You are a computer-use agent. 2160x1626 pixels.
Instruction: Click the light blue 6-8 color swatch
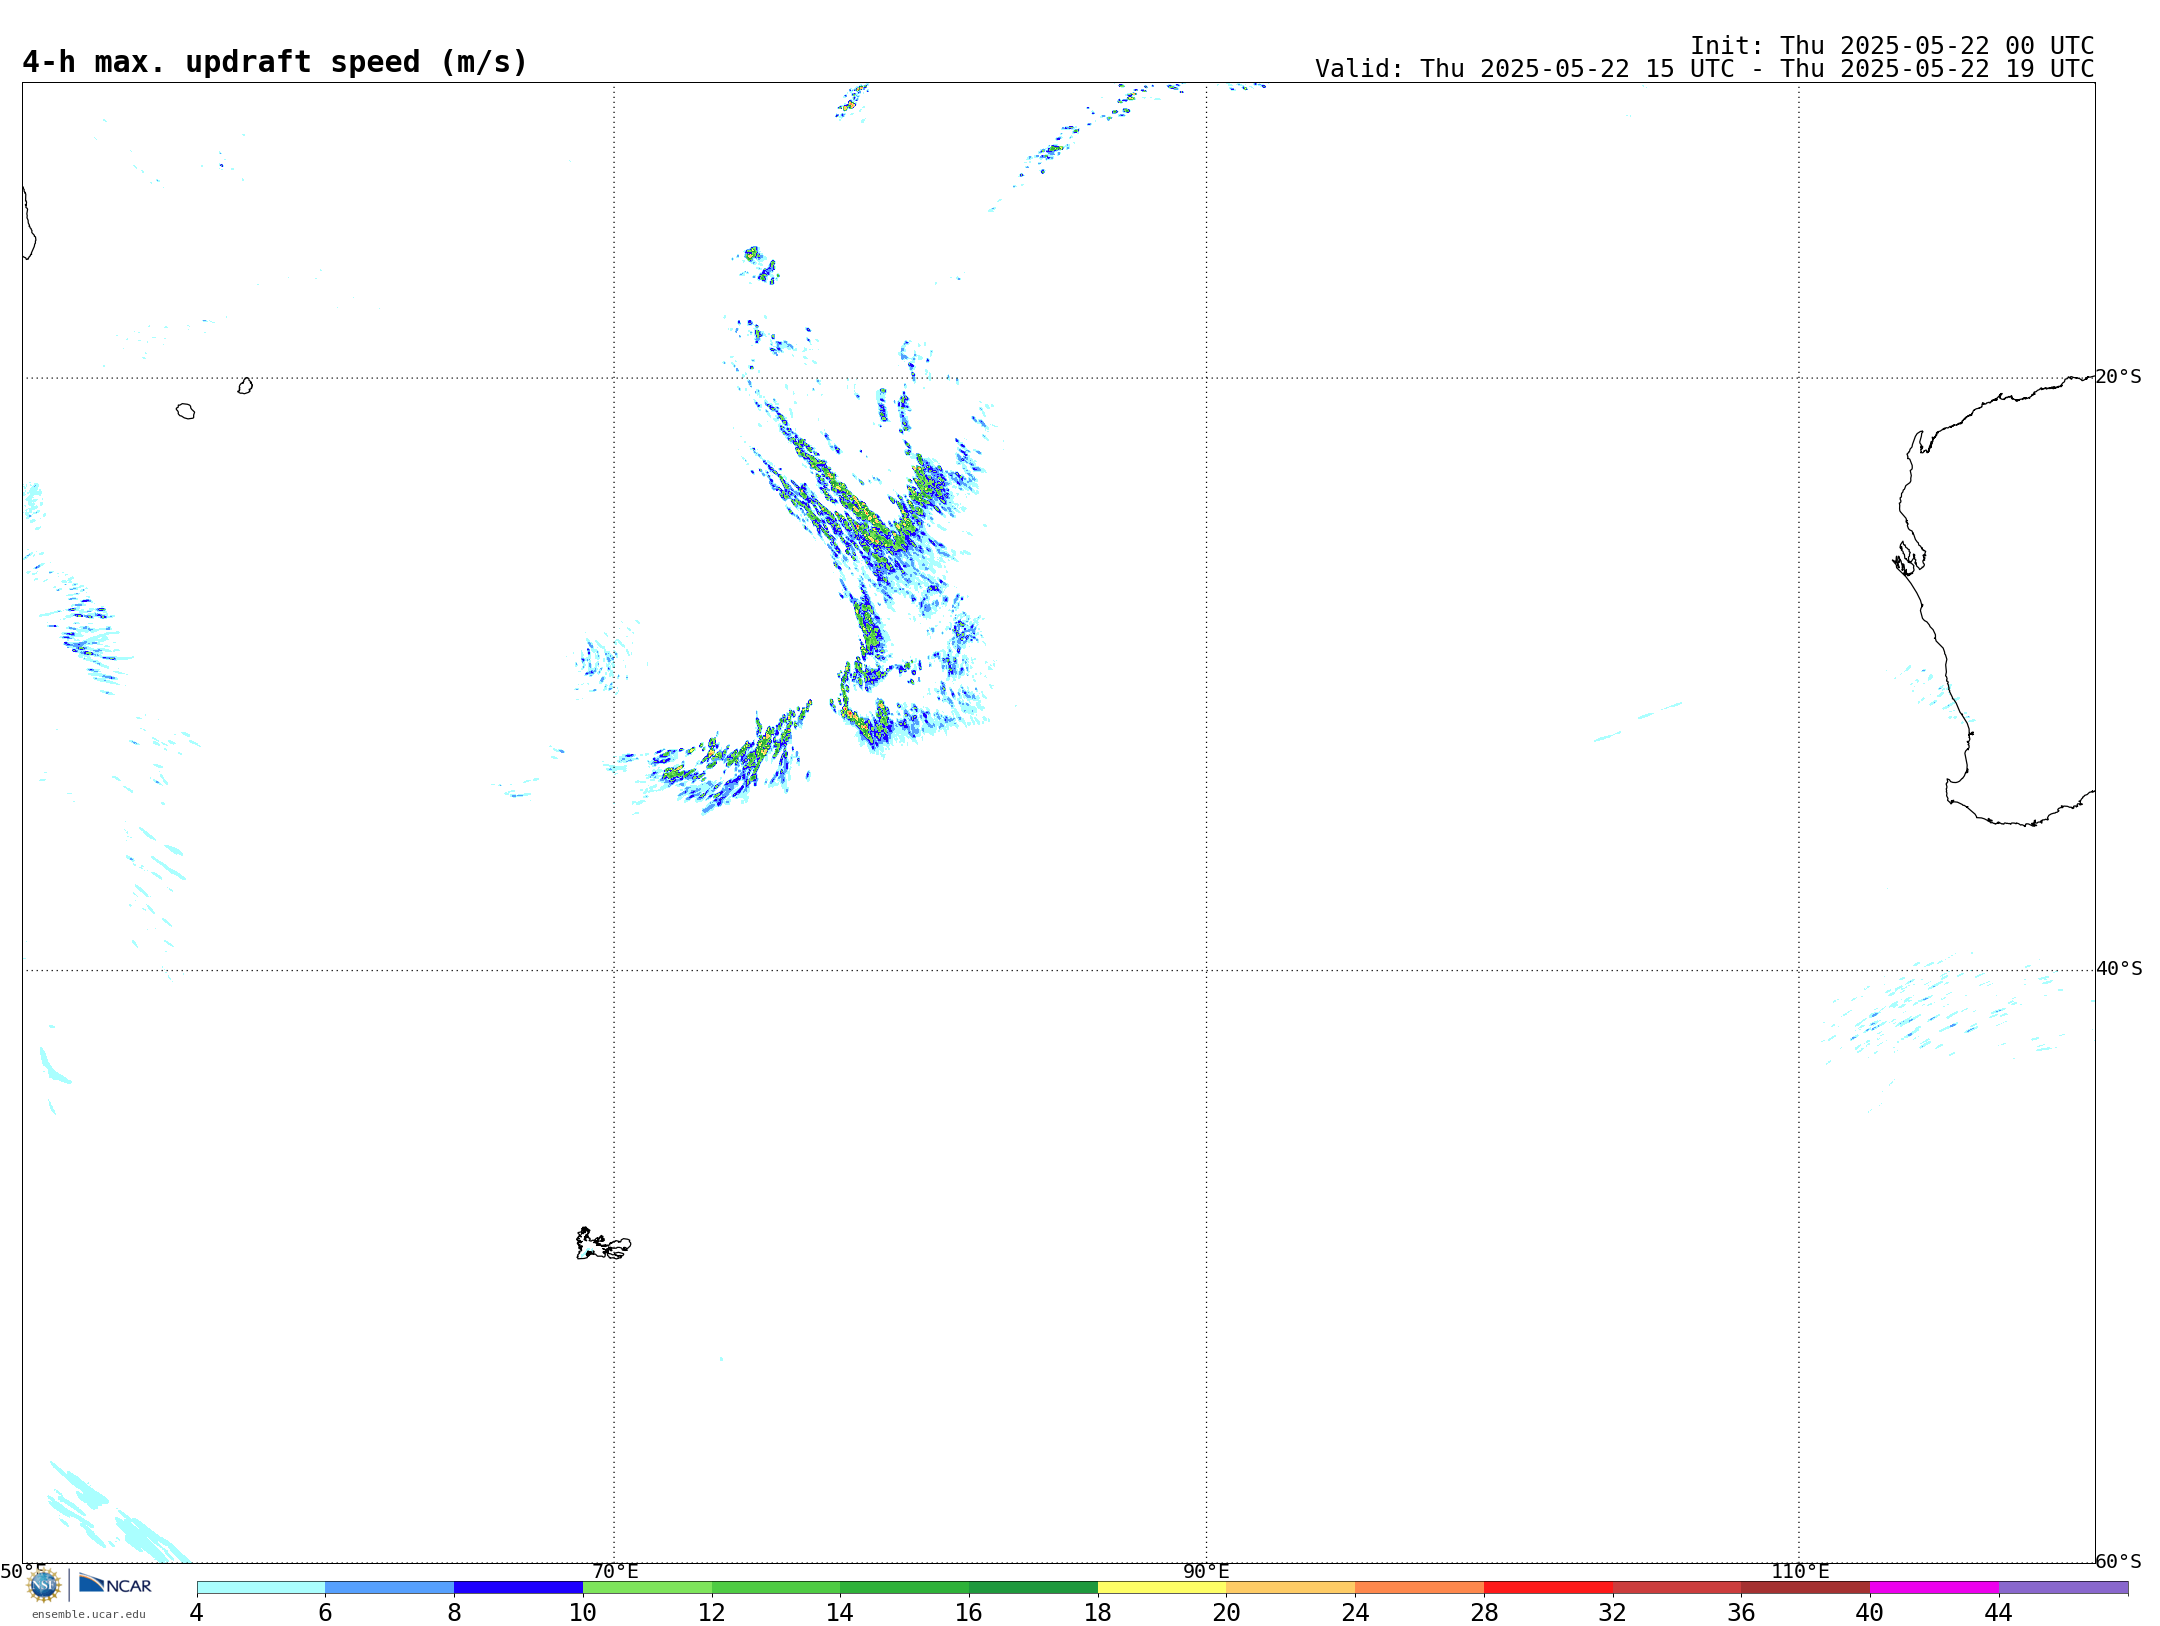tap(390, 1587)
